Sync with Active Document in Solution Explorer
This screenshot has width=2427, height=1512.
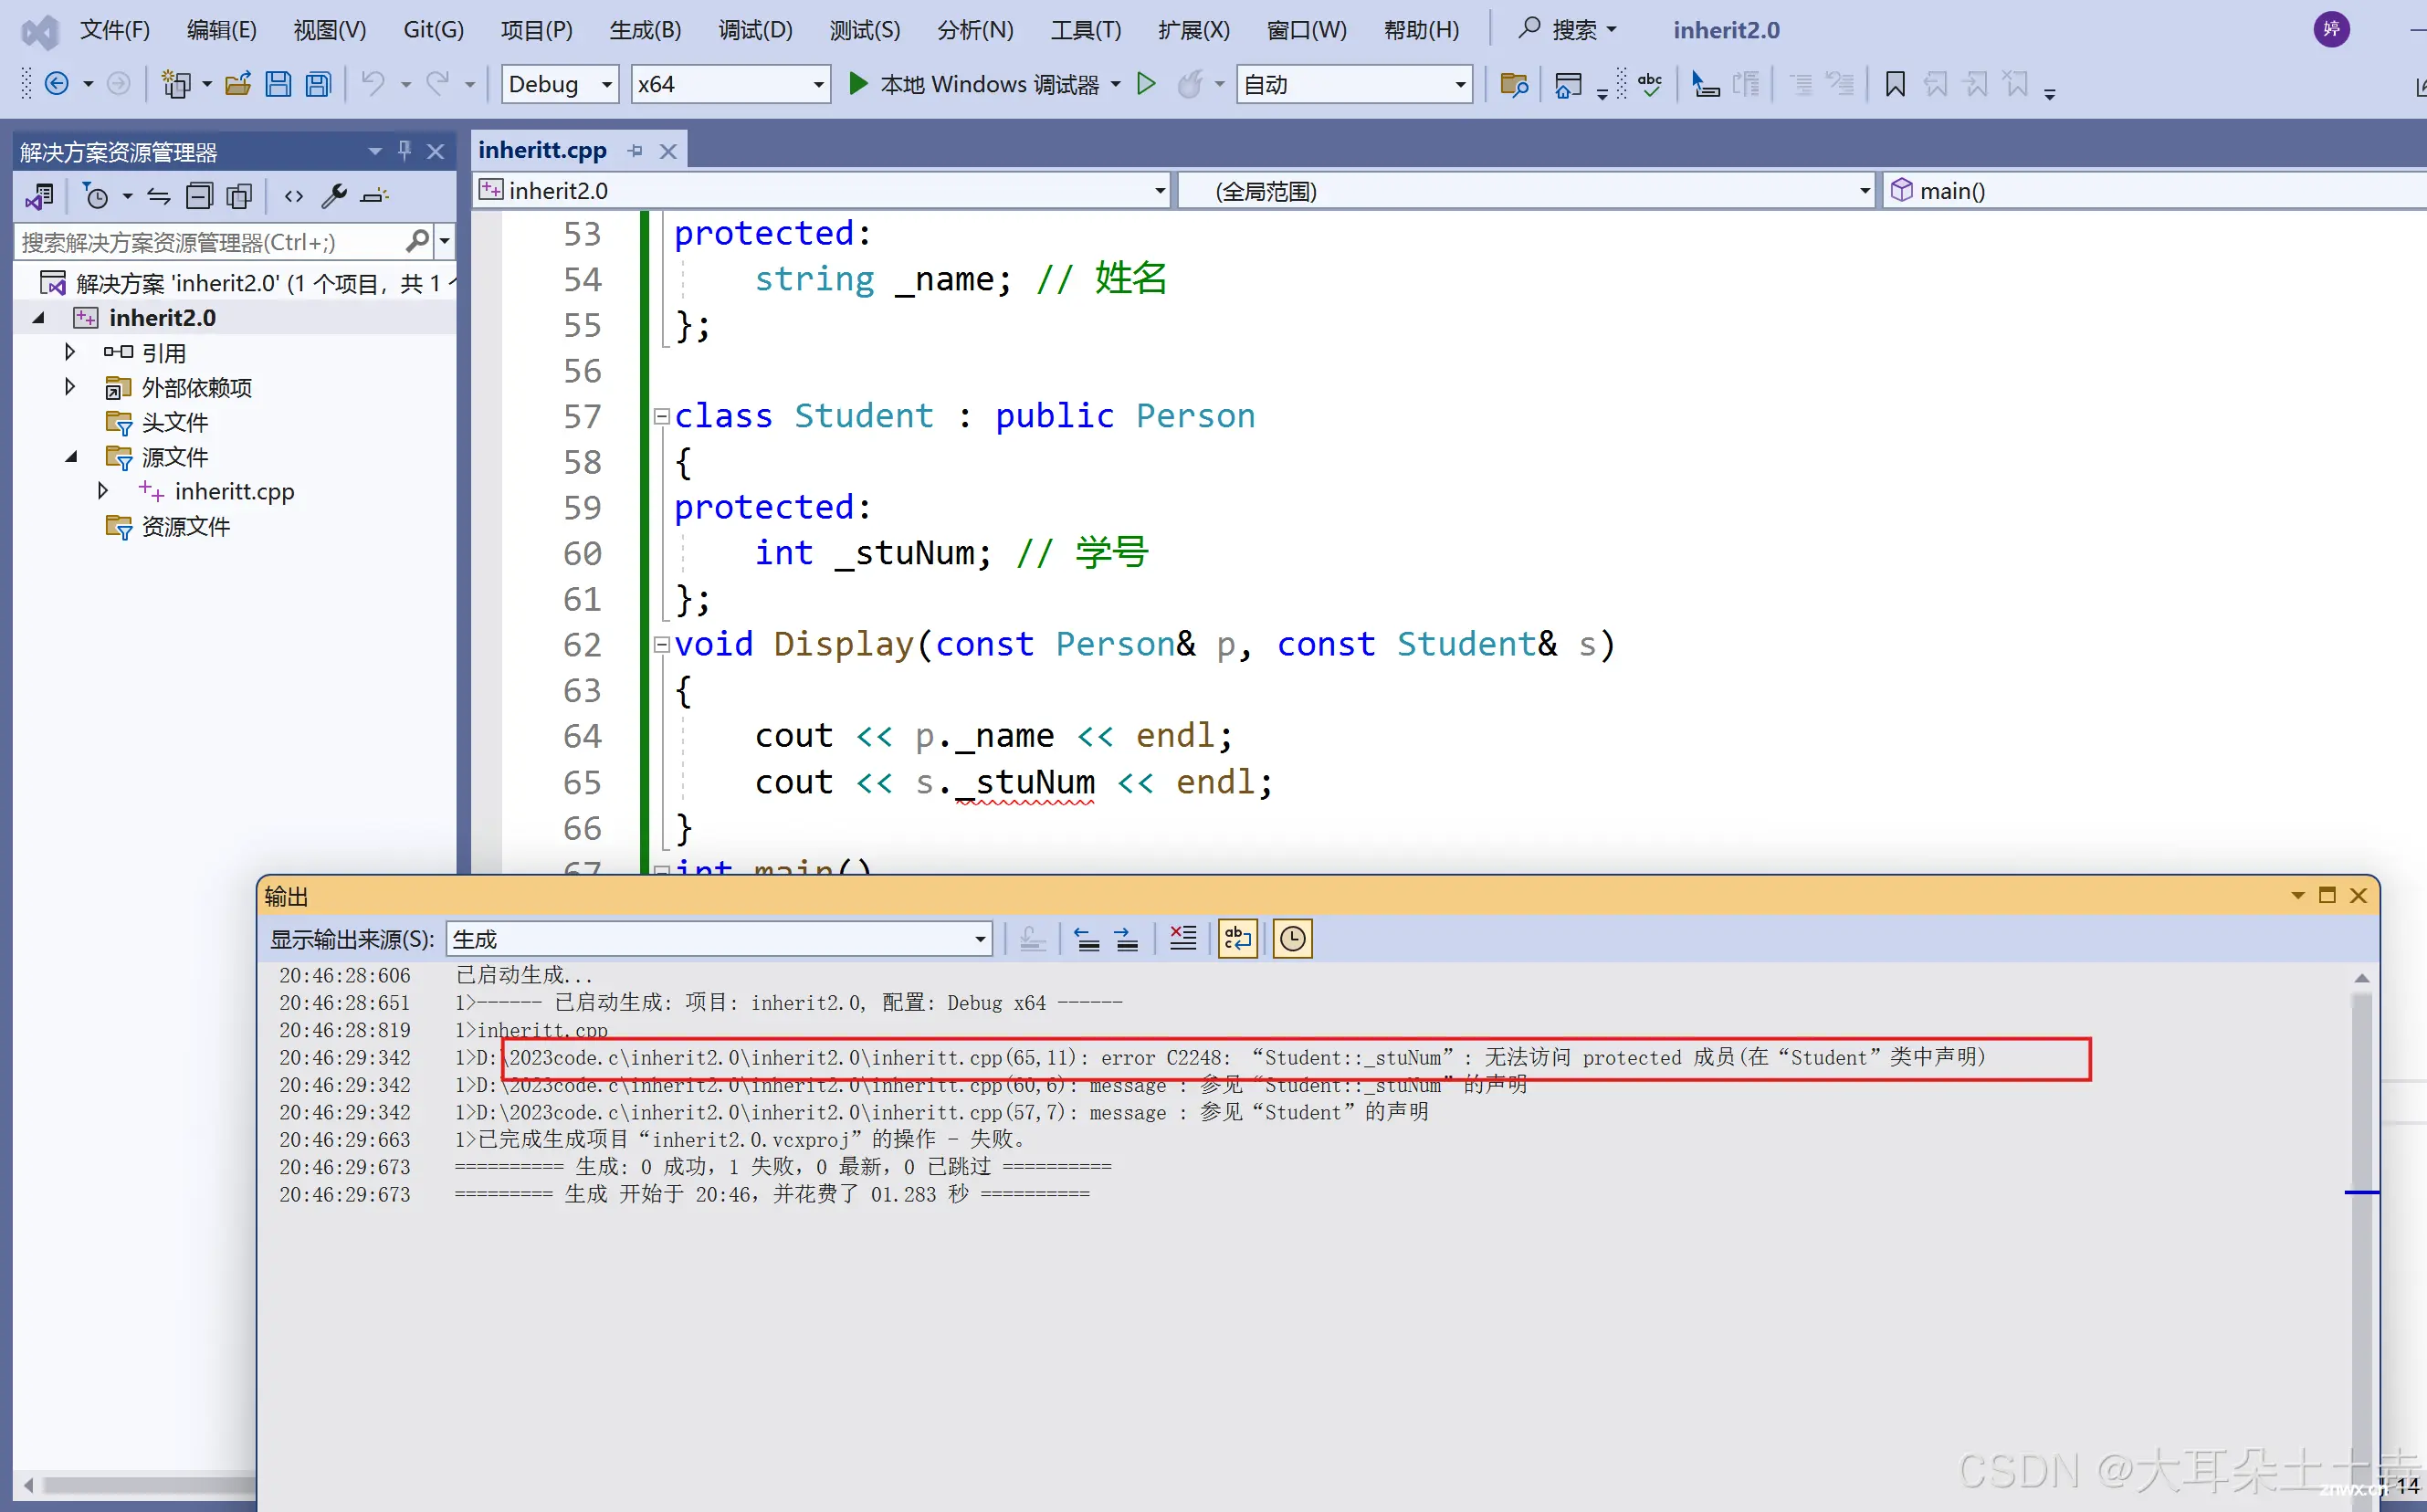(x=158, y=196)
